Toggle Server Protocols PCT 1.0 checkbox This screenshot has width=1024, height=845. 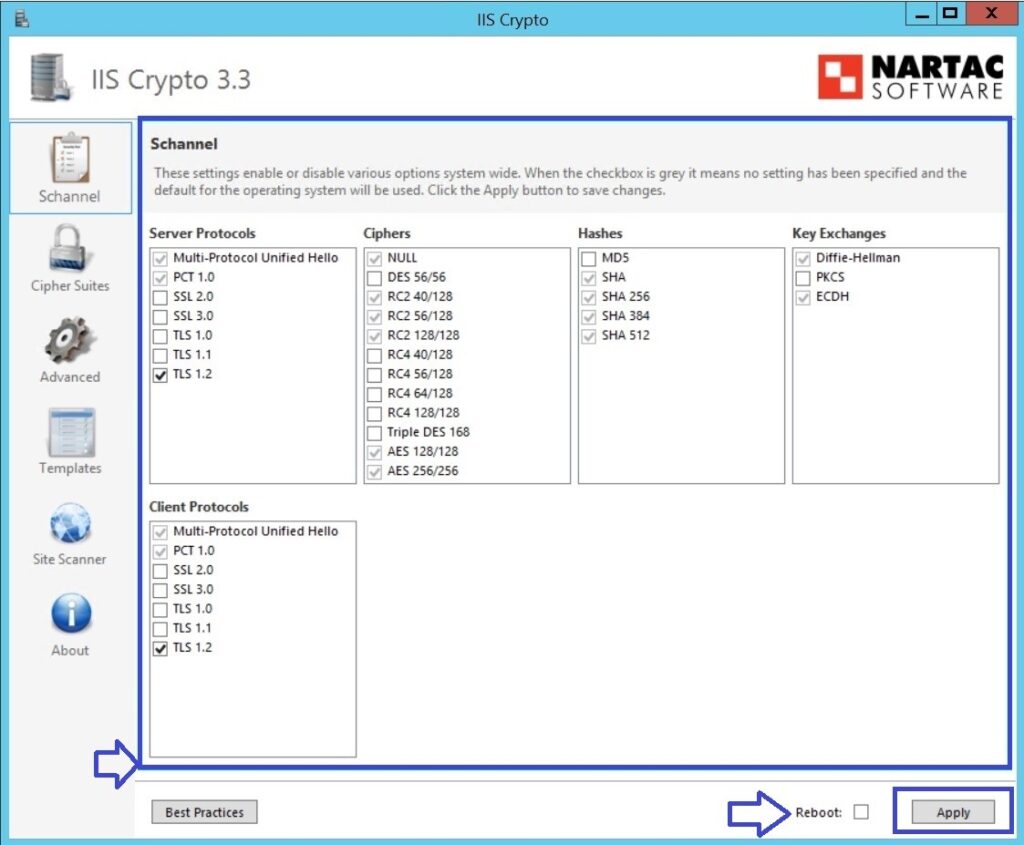pyautogui.click(x=160, y=278)
